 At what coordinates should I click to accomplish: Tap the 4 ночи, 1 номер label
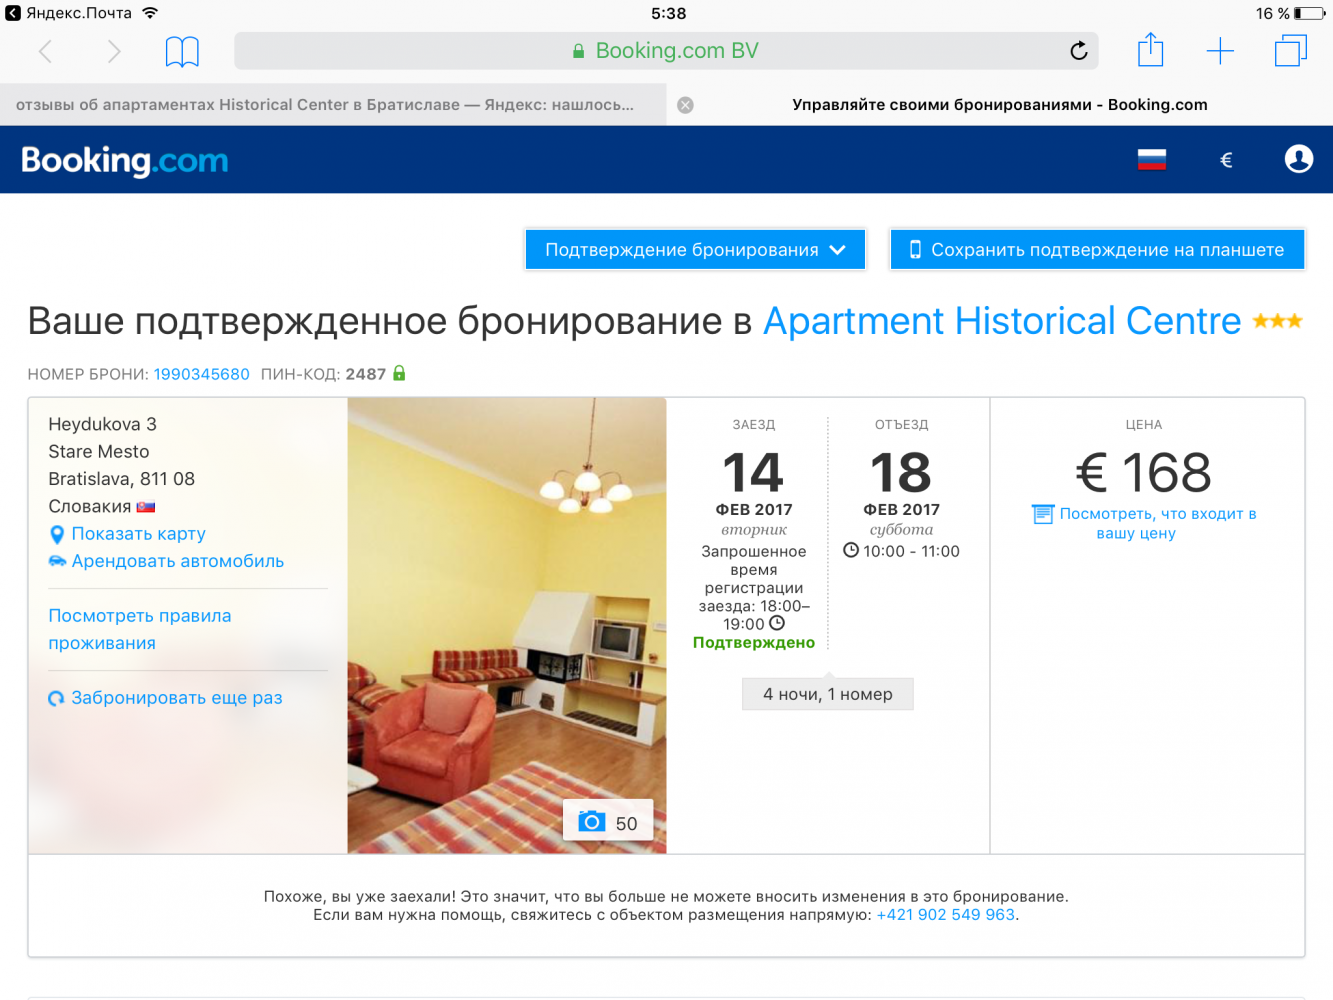point(828,694)
